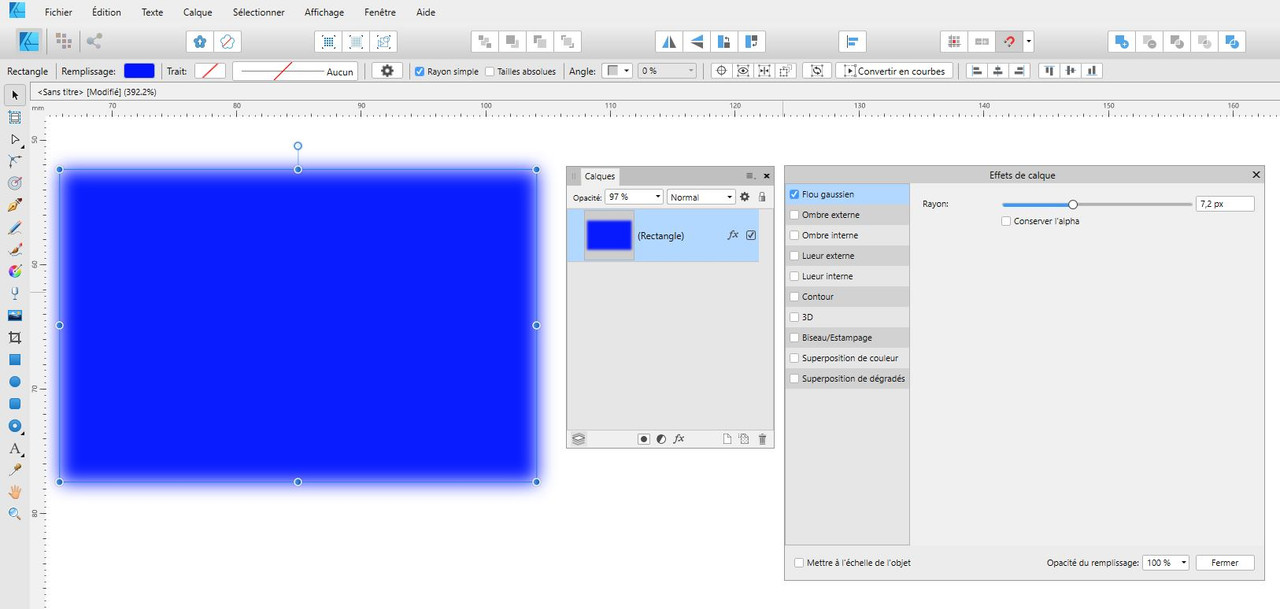Click Convertir en courbes button

892,71
